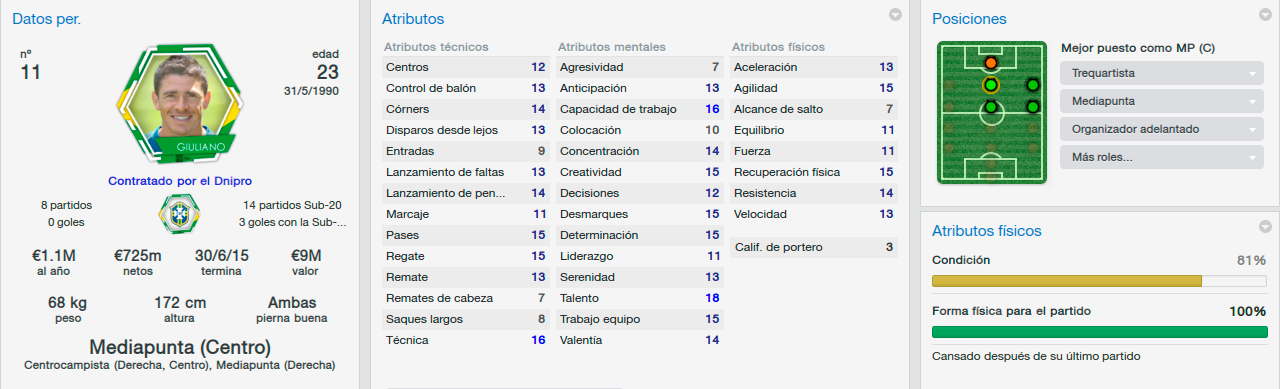Click the Posiciones panel title
Image resolution: width=1280 pixels, height=389 pixels.
click(969, 19)
